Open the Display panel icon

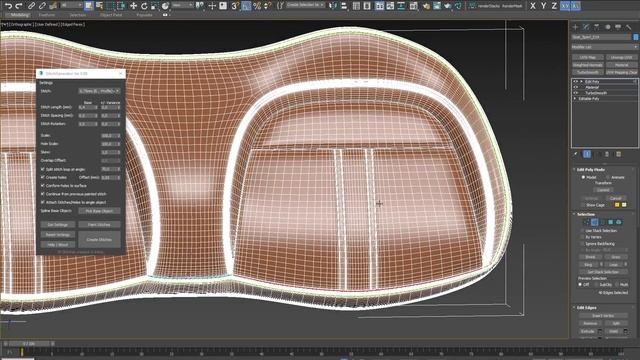pos(618,27)
